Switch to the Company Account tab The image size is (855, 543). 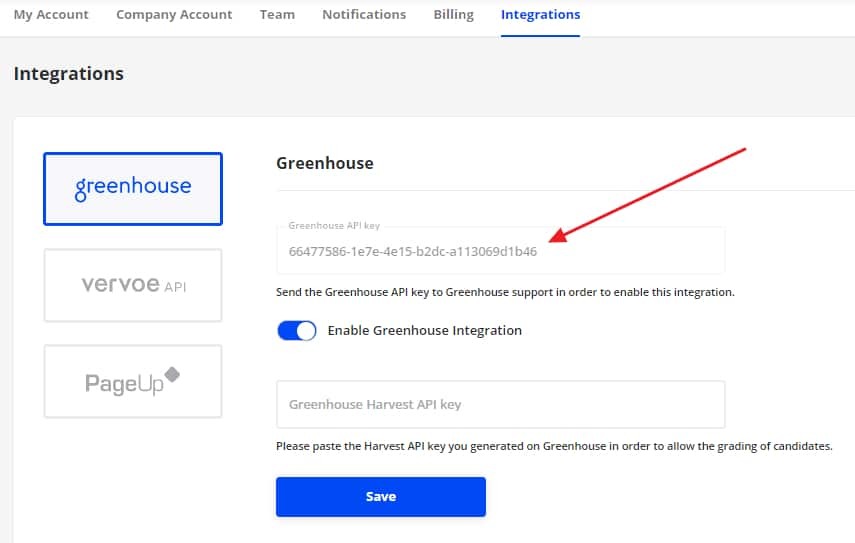[174, 15]
